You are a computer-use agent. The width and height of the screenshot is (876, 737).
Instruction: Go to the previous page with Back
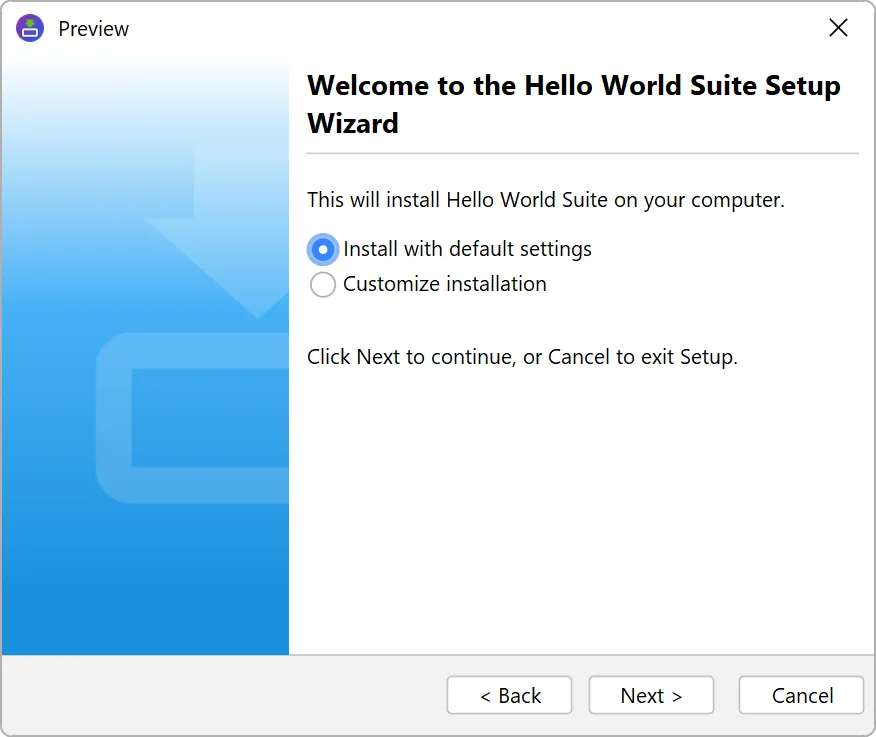point(509,696)
